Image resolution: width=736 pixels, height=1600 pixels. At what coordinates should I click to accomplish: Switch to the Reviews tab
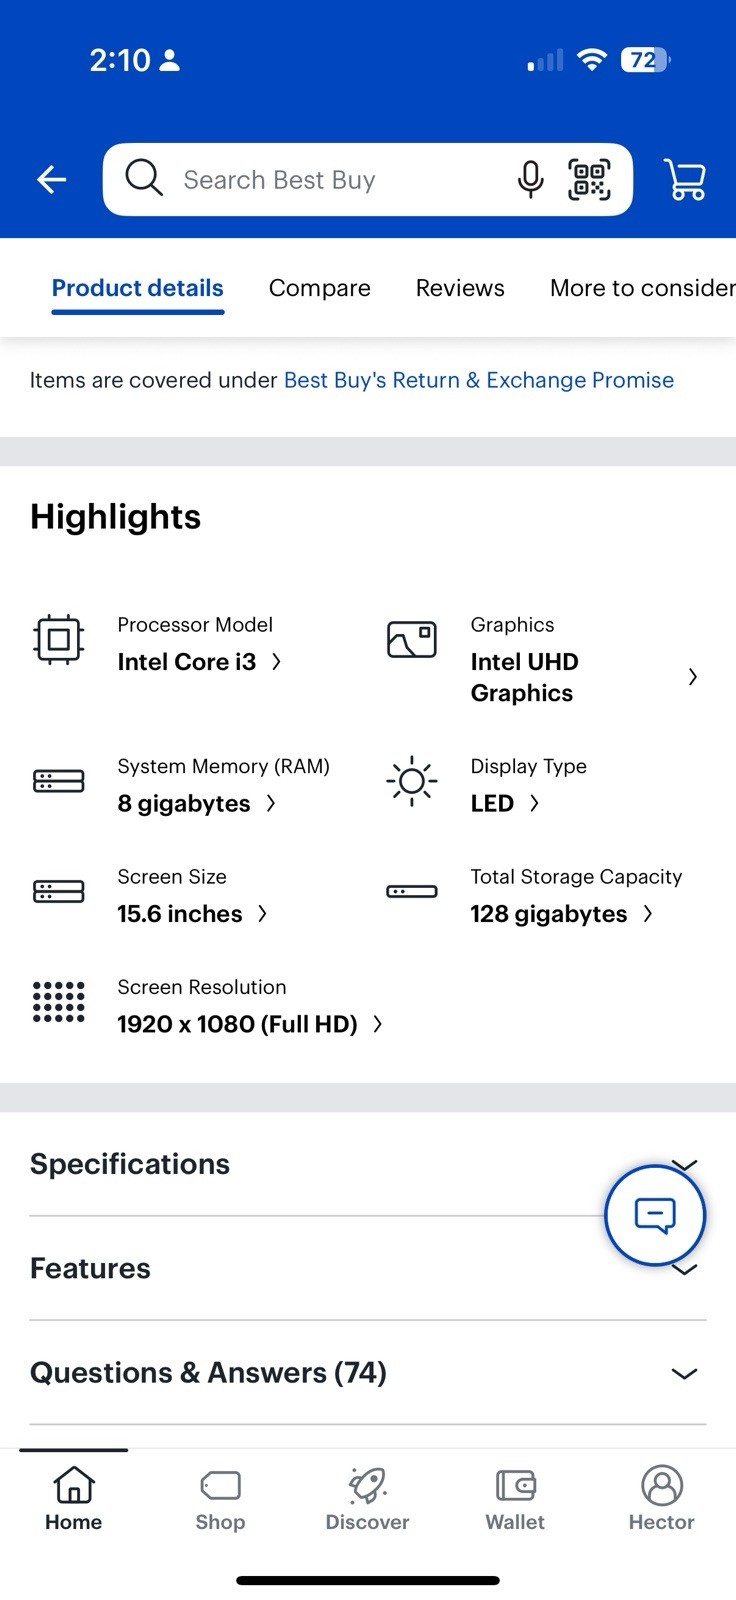pyautogui.click(x=460, y=288)
